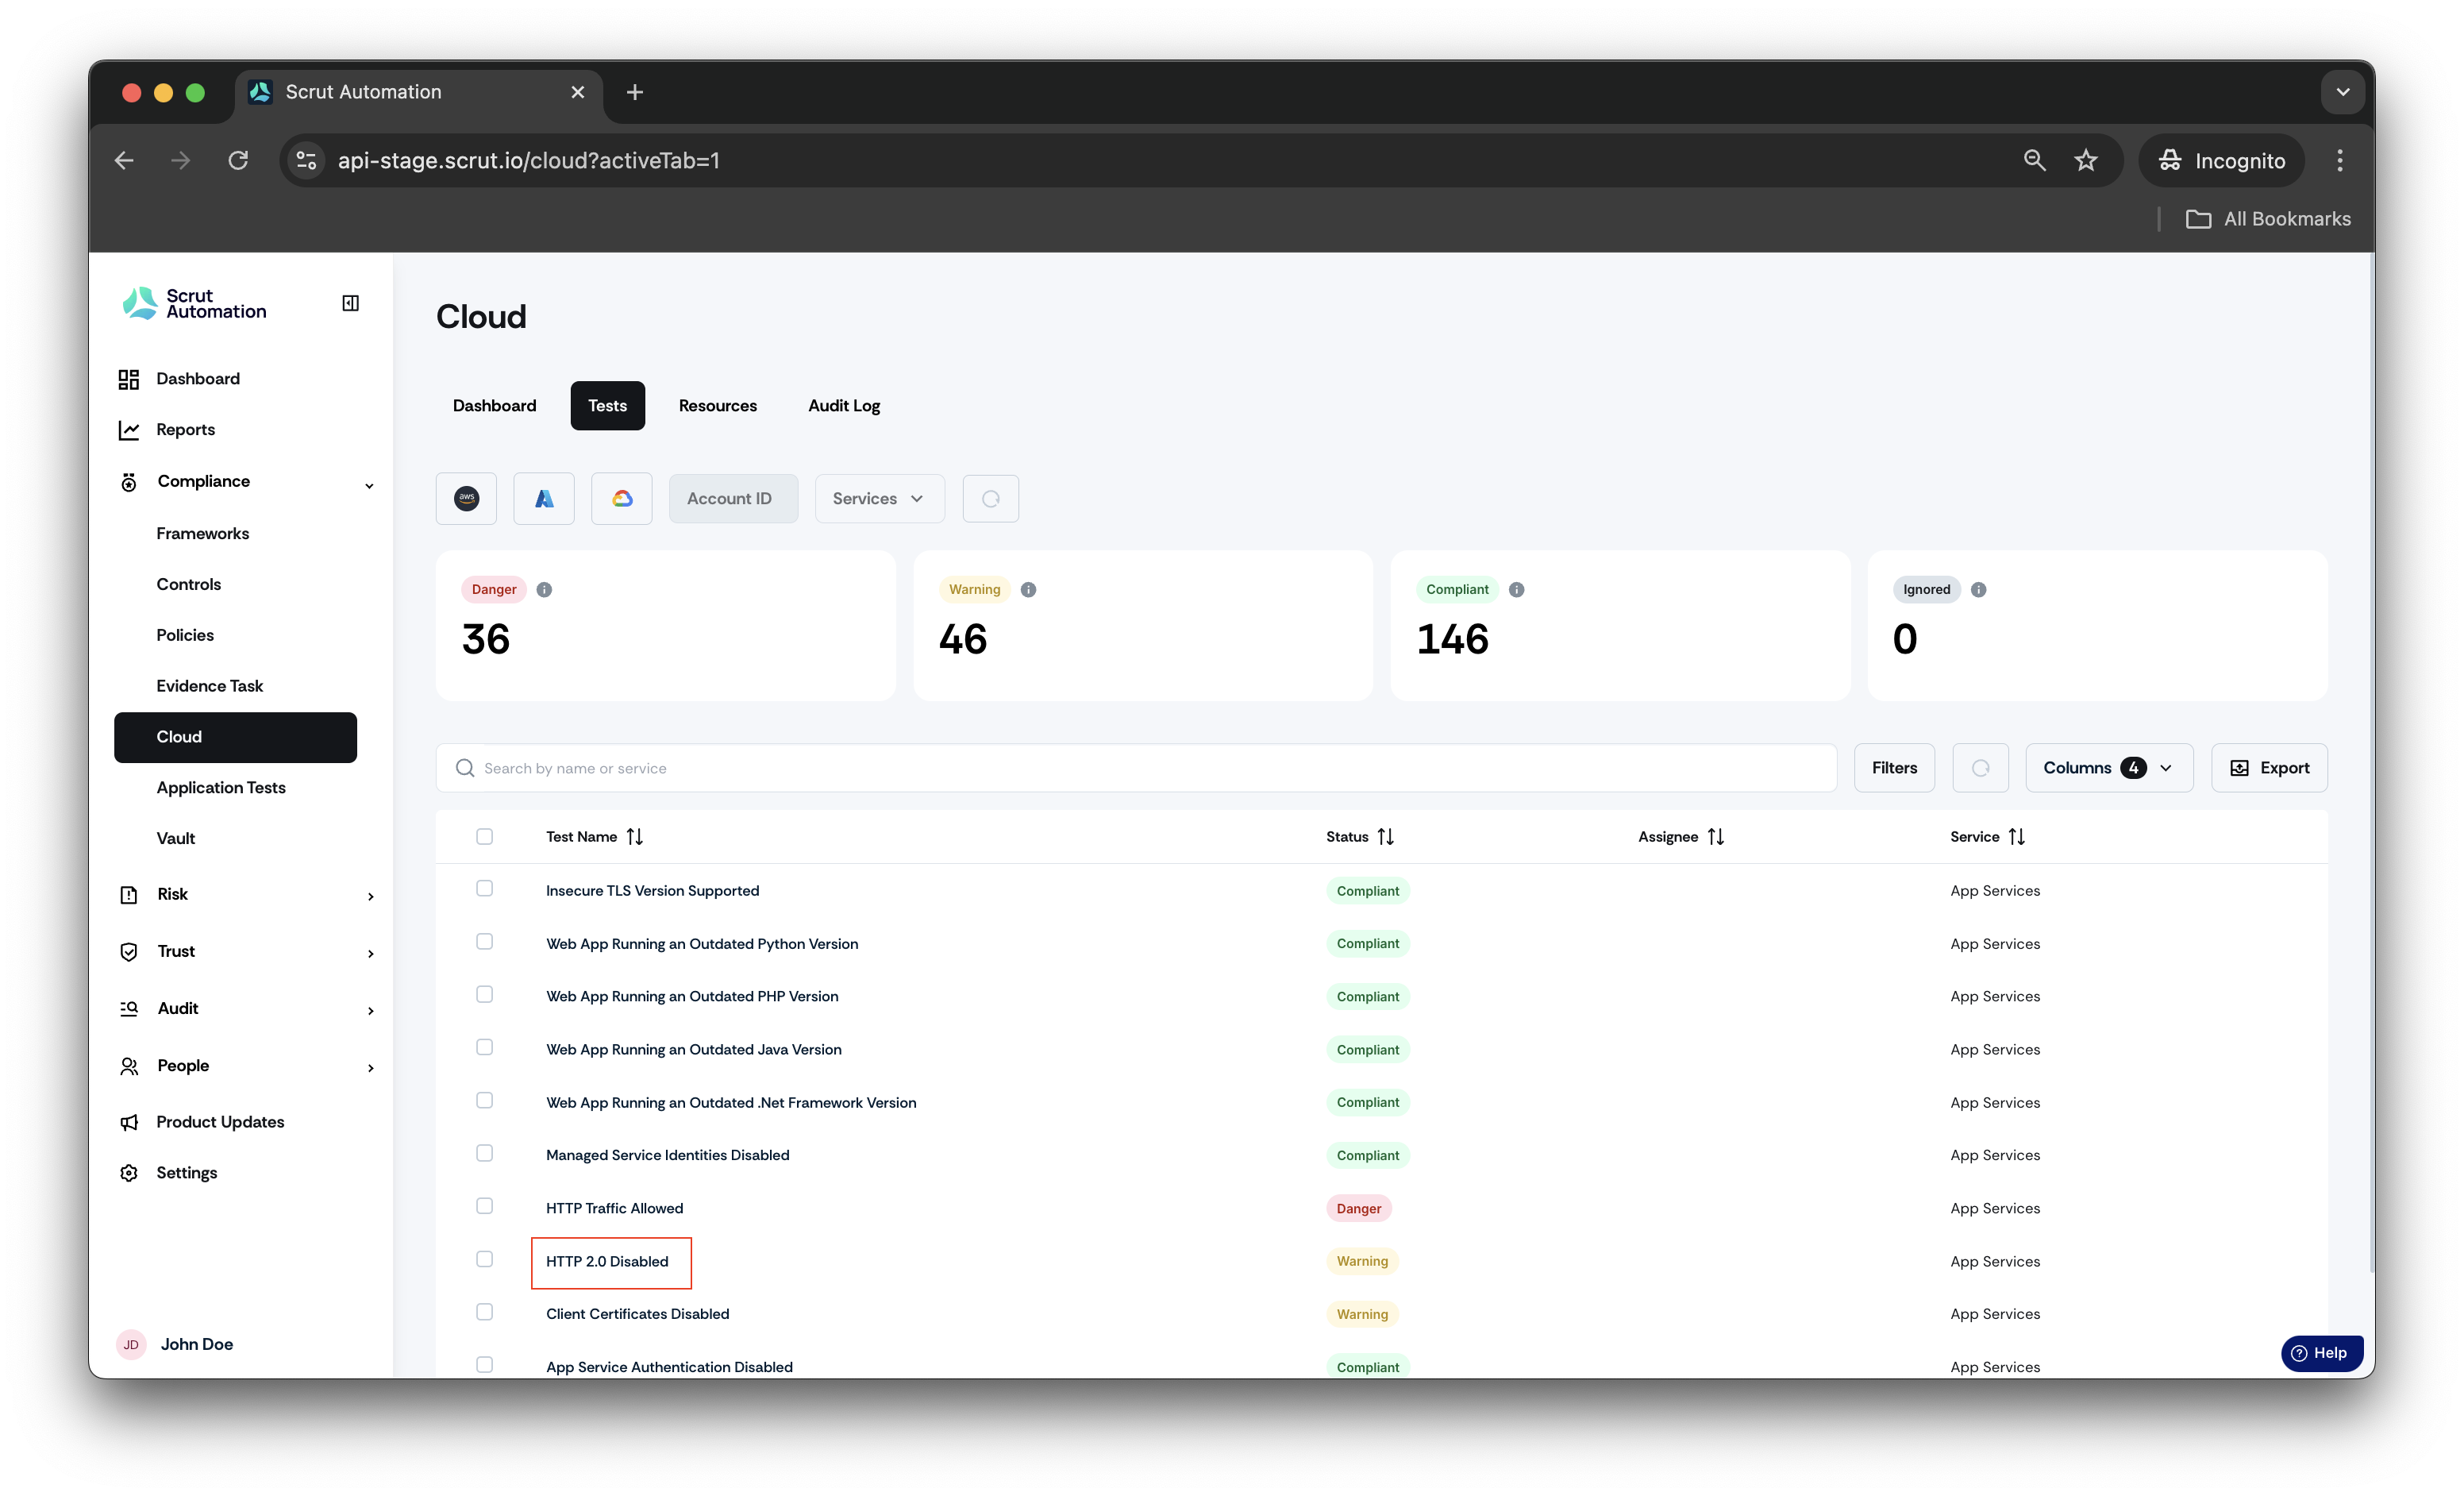Image resolution: width=2464 pixels, height=1496 pixels.
Task: Collapse the Compliance section in sidebar
Action: click(x=369, y=485)
